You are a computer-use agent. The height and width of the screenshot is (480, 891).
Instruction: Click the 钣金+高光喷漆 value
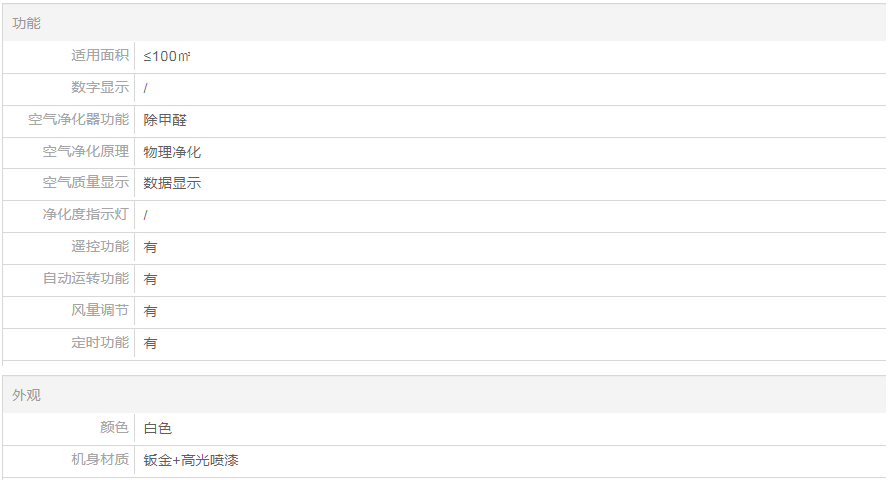click(191, 460)
